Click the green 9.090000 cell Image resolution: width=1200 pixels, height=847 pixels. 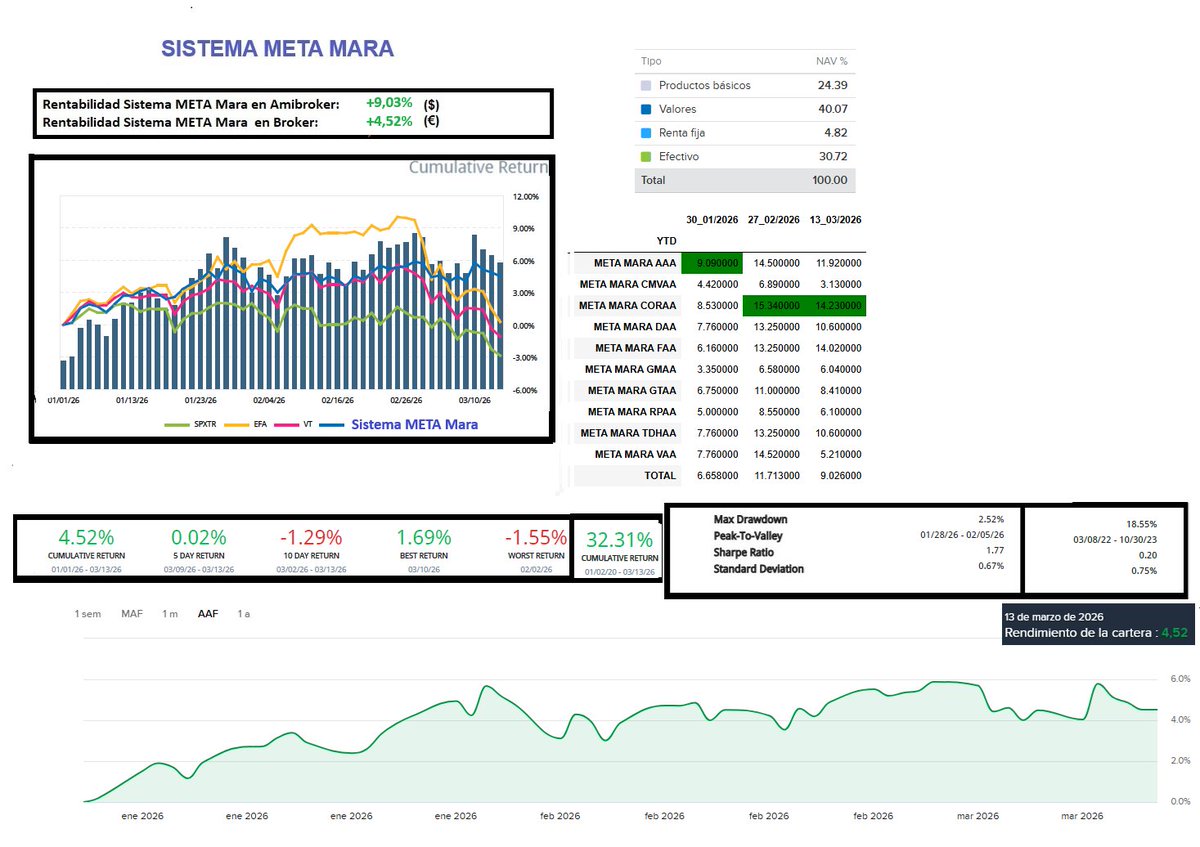coord(712,263)
